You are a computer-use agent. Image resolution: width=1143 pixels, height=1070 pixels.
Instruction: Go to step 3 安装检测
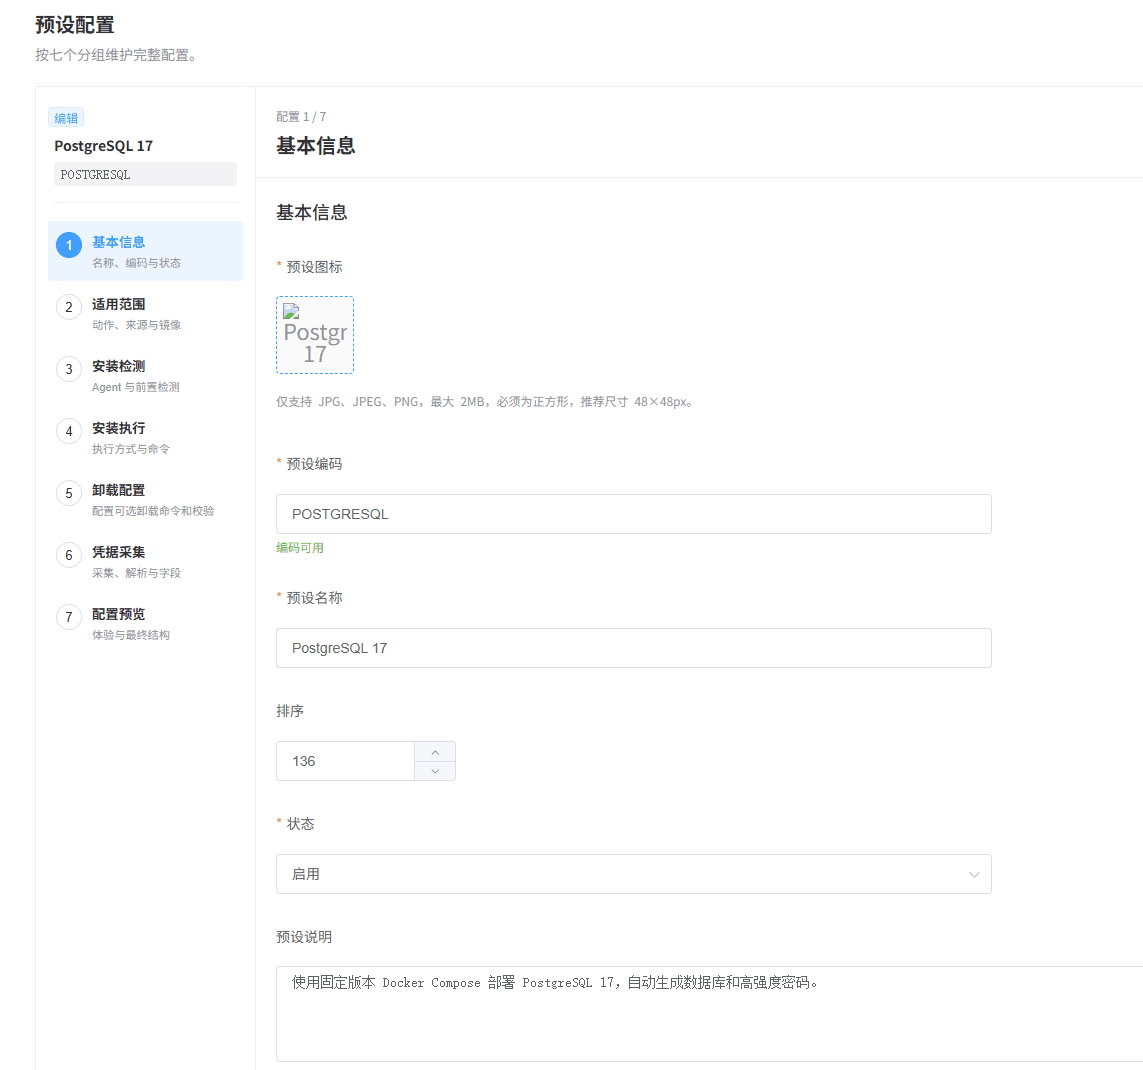tap(145, 375)
